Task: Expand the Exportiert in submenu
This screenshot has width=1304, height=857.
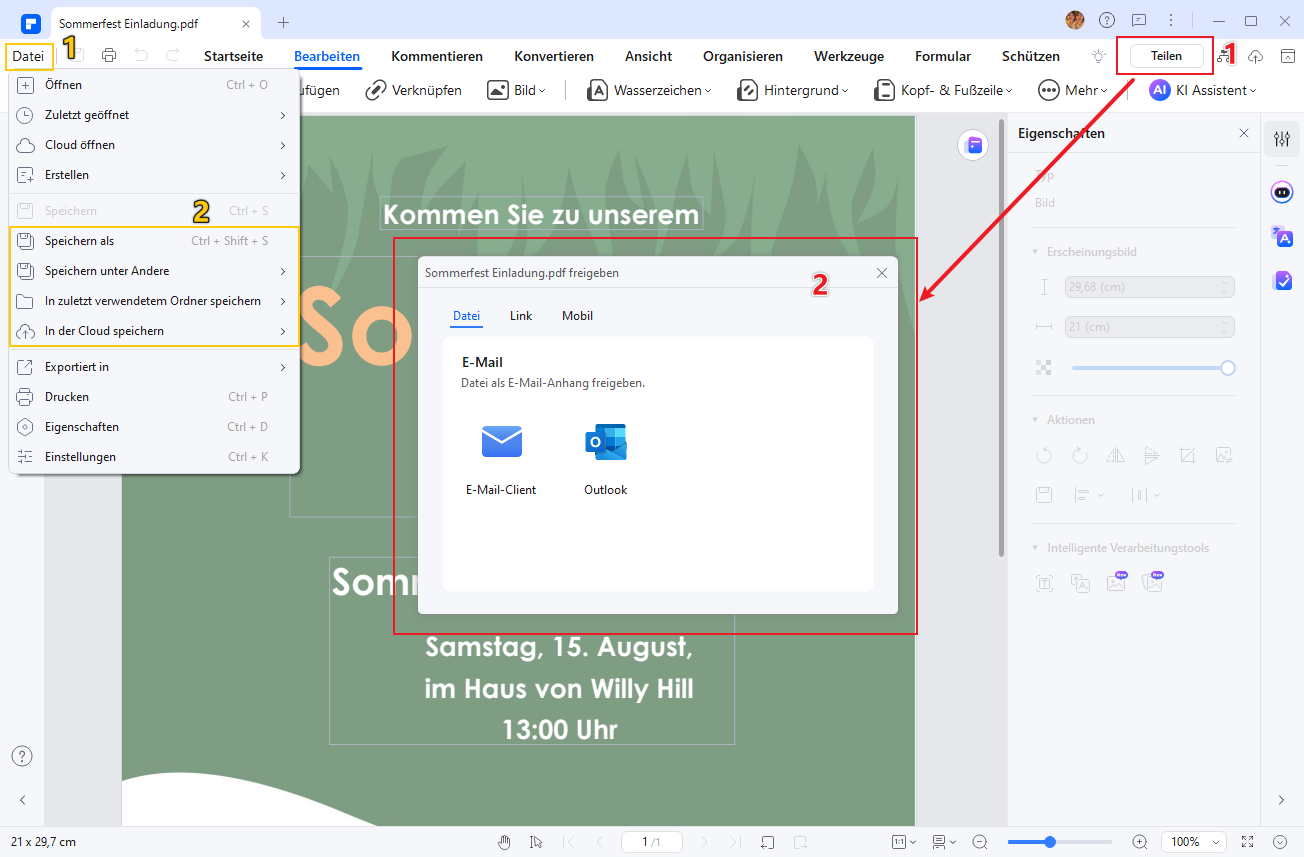Action: (152, 367)
